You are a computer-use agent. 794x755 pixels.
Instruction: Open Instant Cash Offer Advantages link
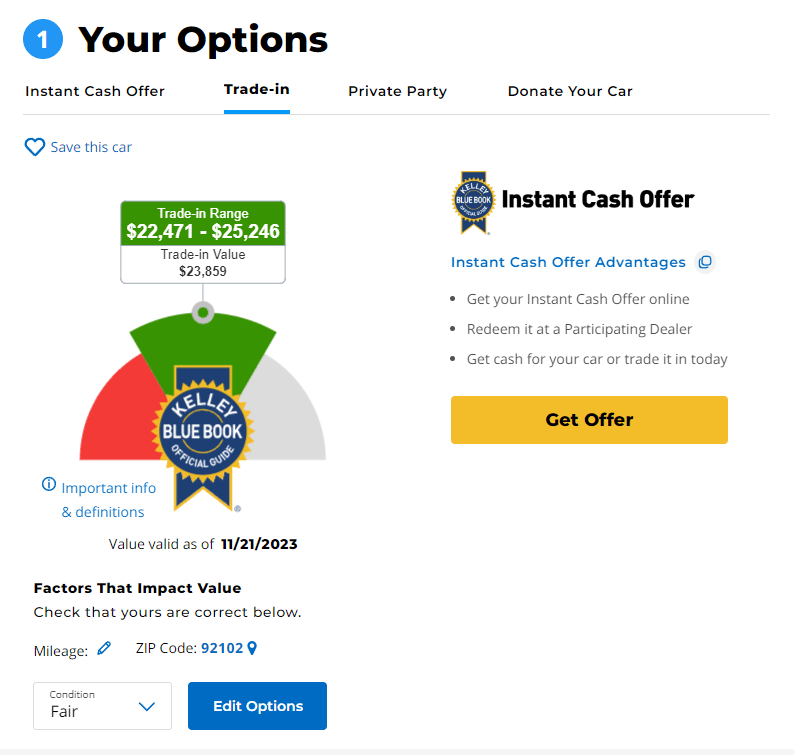point(568,262)
